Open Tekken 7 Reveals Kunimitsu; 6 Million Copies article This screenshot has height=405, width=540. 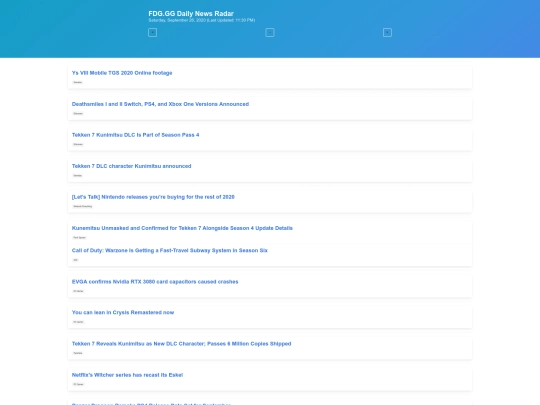[181, 344]
